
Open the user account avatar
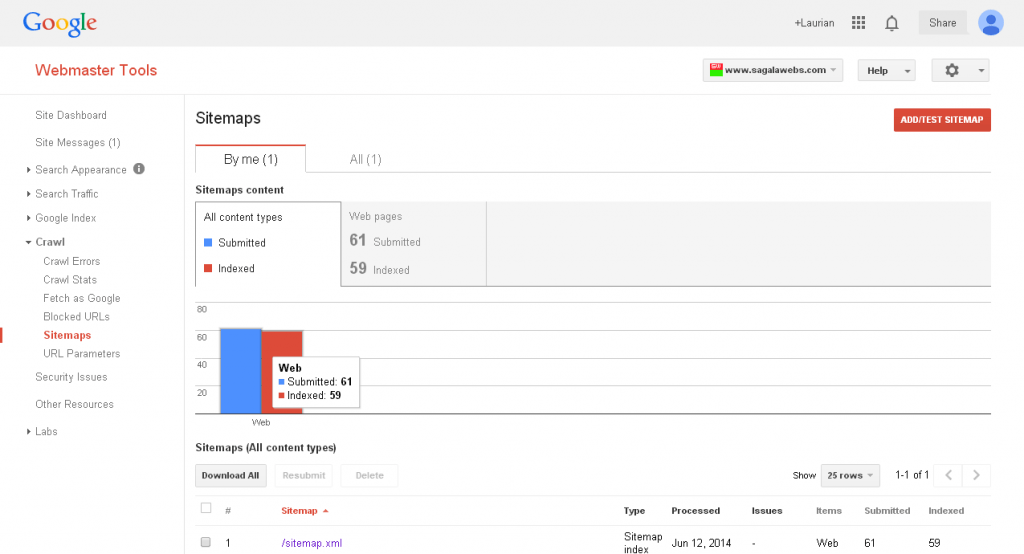click(990, 23)
